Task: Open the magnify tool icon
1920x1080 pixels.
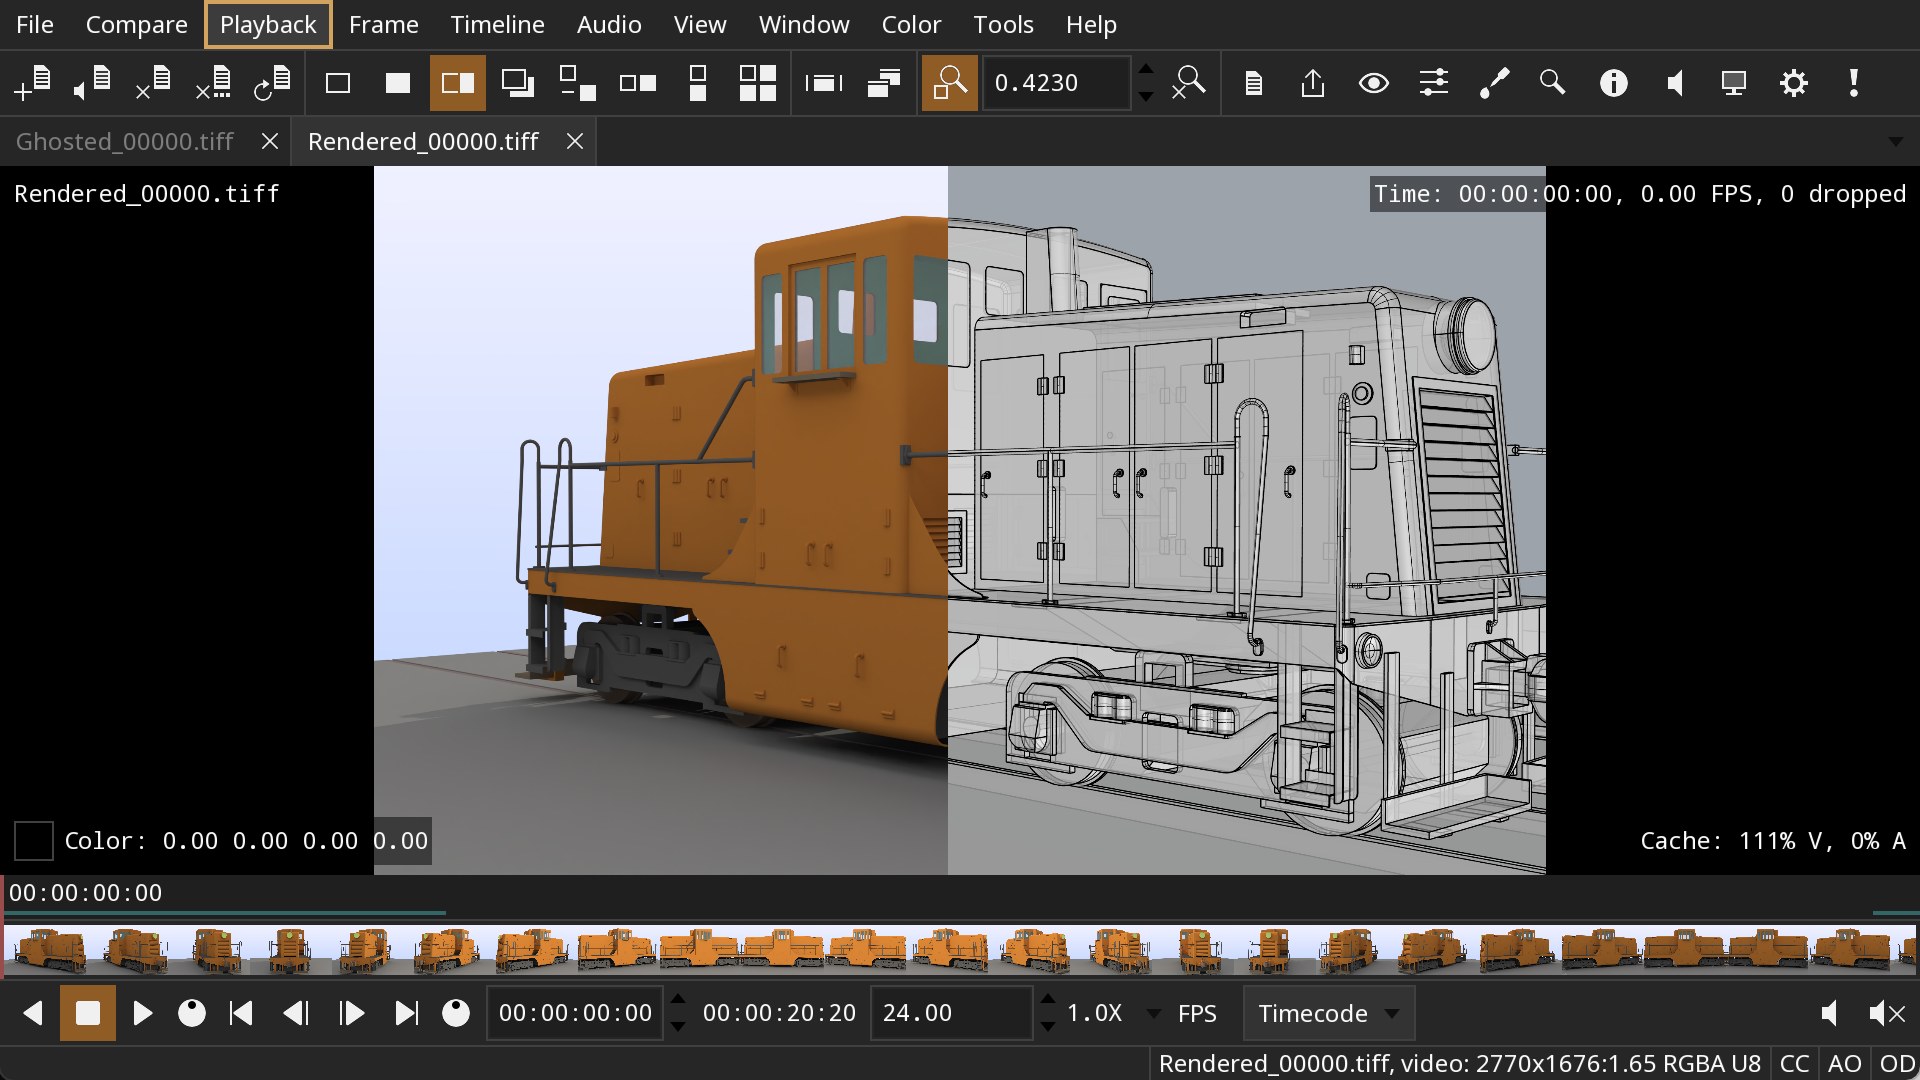Action: click(1552, 83)
